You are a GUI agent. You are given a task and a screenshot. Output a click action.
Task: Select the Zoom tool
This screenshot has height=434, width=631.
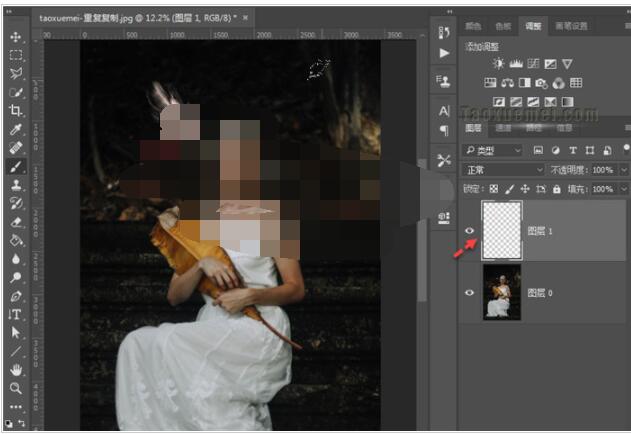(x=16, y=388)
